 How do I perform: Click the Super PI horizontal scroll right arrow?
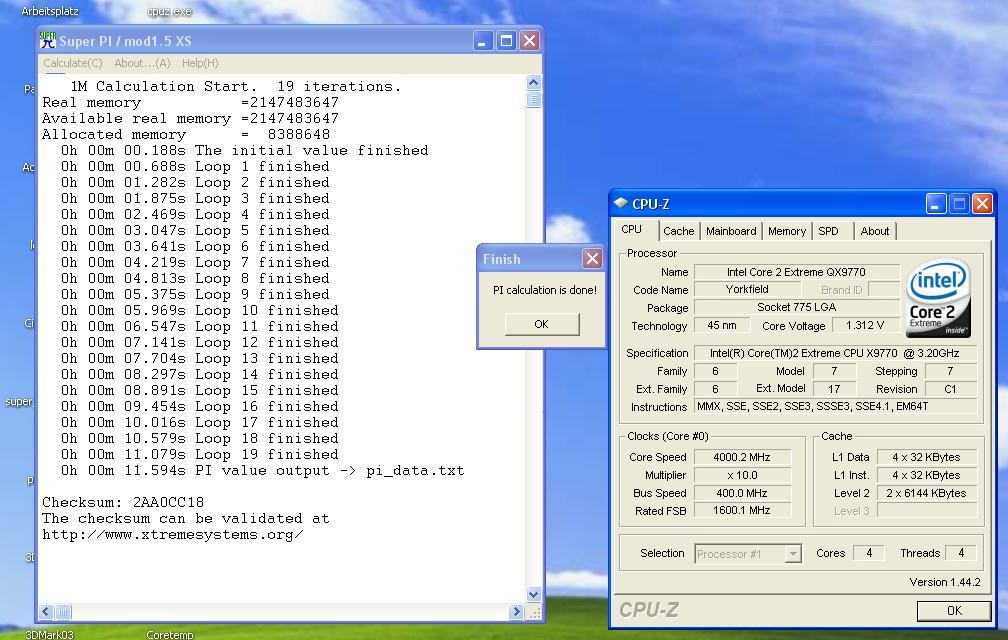(x=516, y=612)
